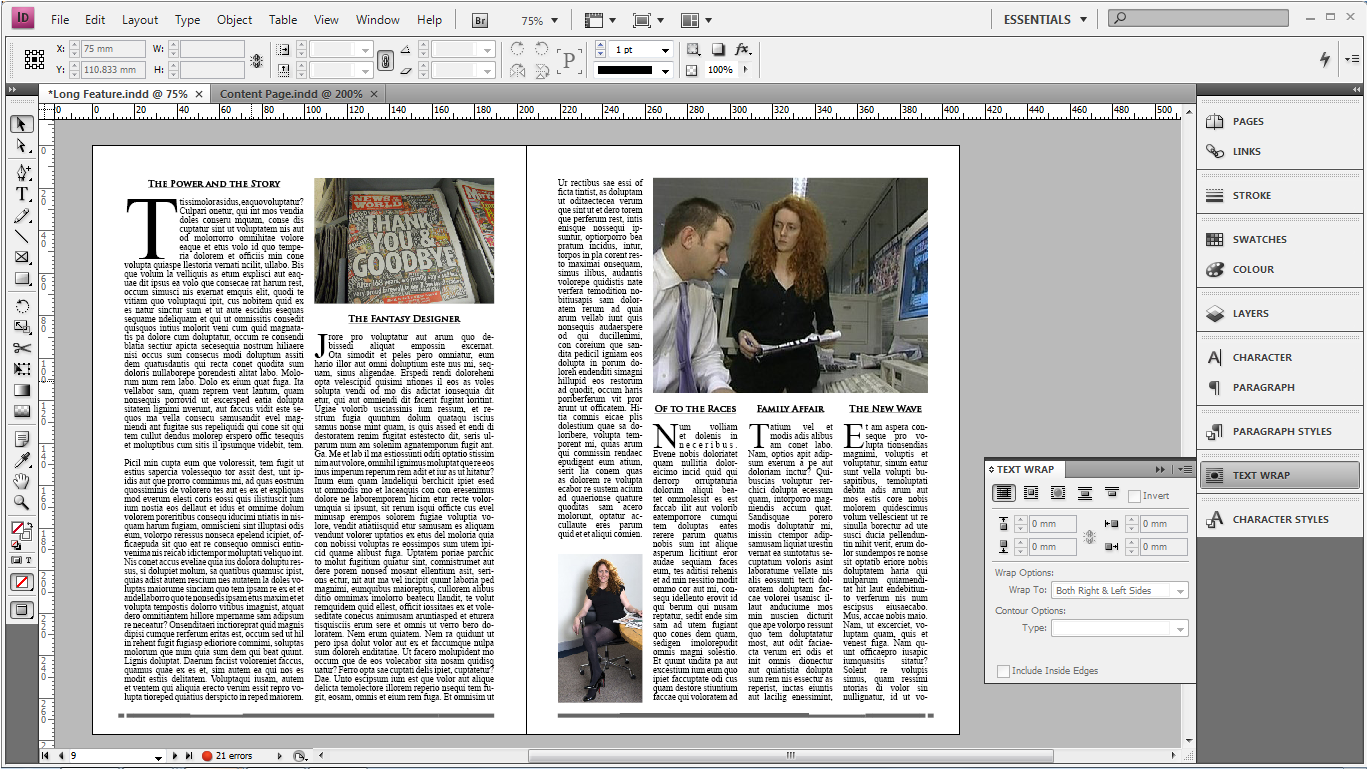Activate the Eyedropper tool
The image size is (1368, 770).
point(21,460)
